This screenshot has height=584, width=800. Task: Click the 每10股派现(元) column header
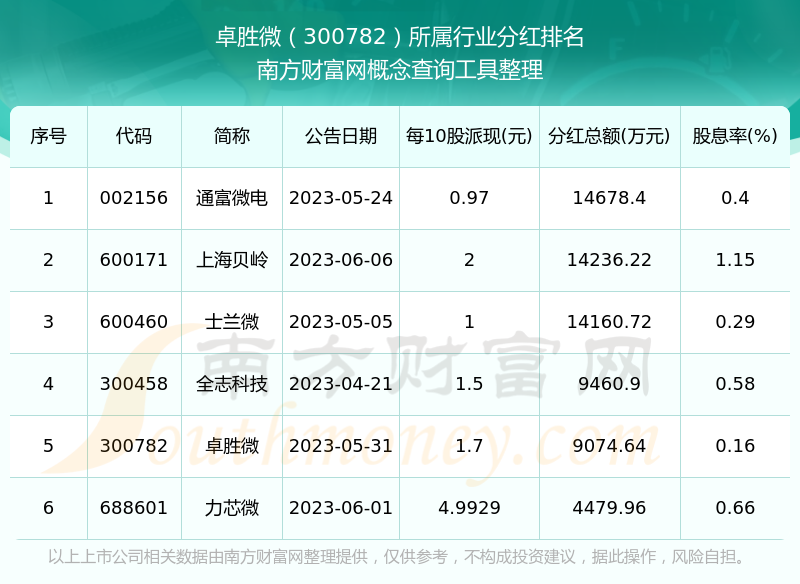[x=469, y=136]
